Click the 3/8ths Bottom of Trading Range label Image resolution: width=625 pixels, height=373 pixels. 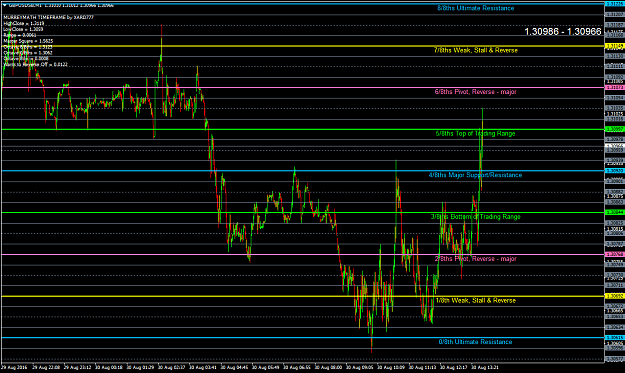point(476,217)
